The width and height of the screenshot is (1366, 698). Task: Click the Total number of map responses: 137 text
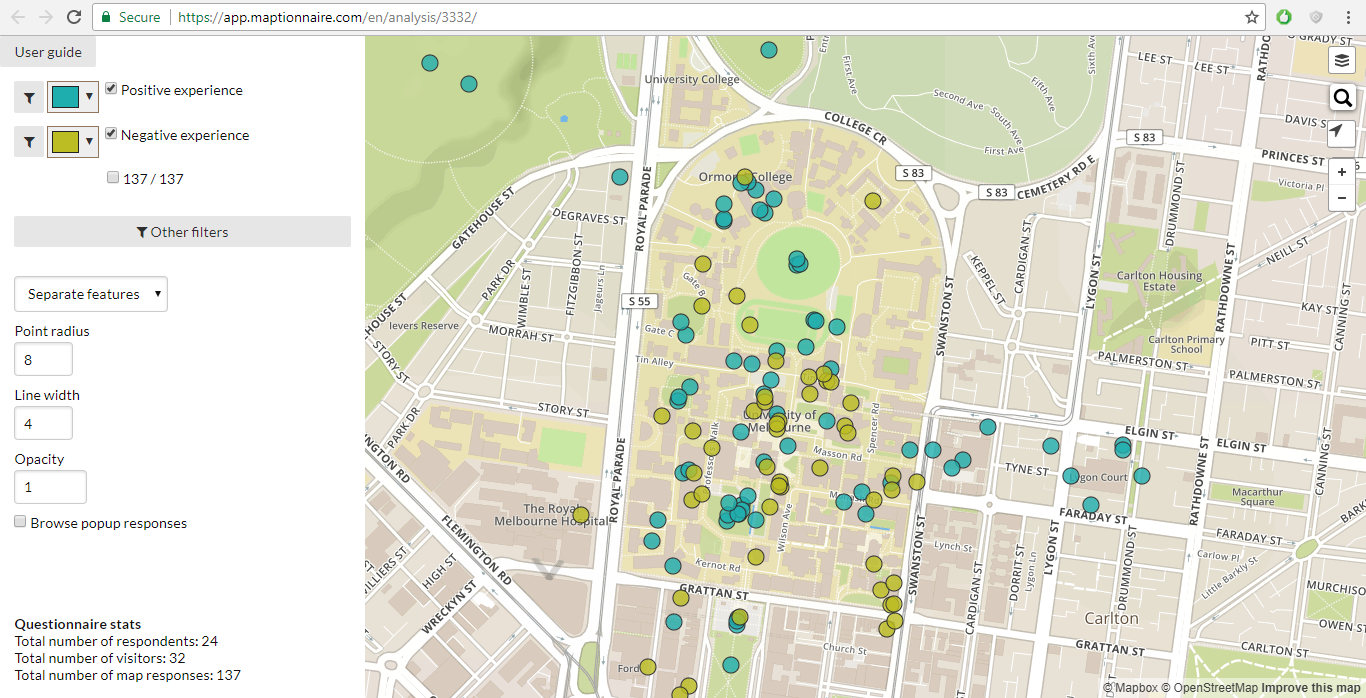point(128,675)
